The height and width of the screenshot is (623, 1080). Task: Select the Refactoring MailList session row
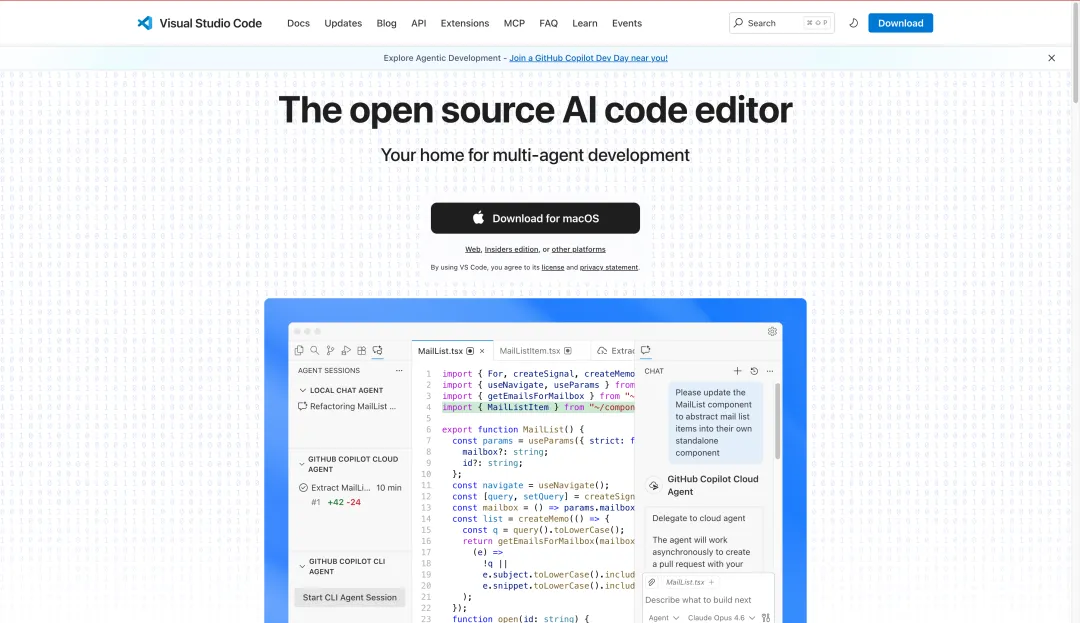point(350,406)
